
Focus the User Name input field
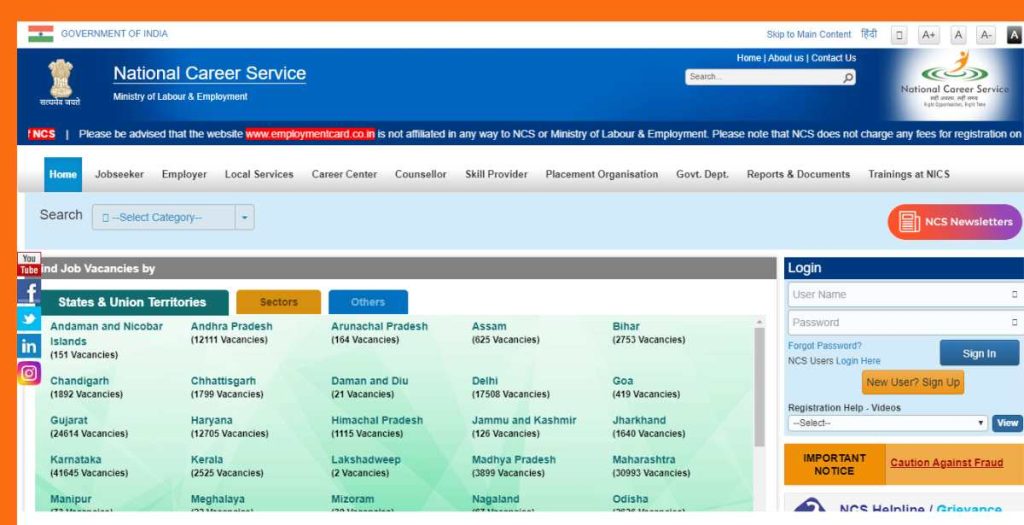[900, 295]
